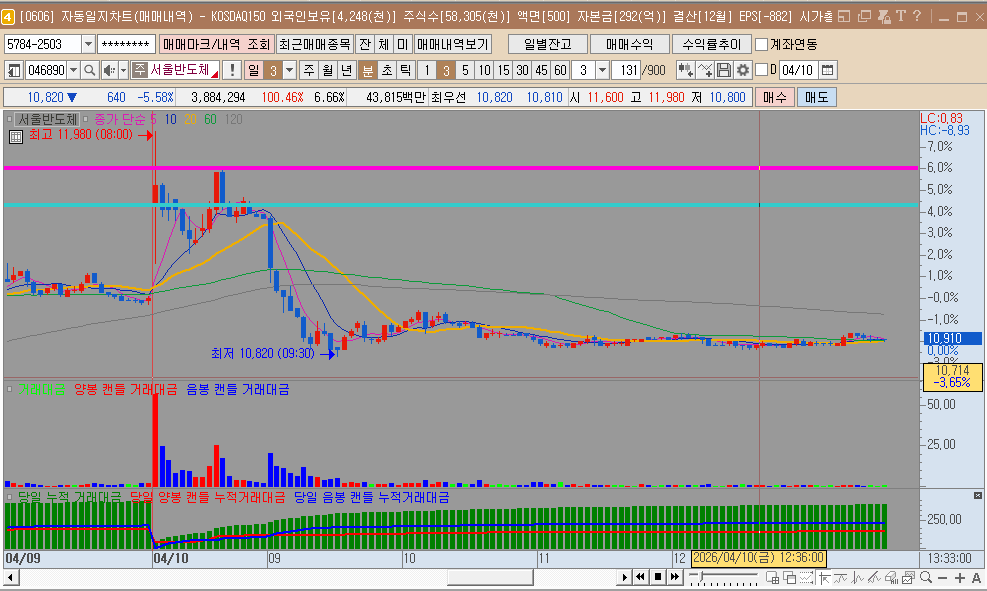Open 매매내역보기

coord(453,44)
